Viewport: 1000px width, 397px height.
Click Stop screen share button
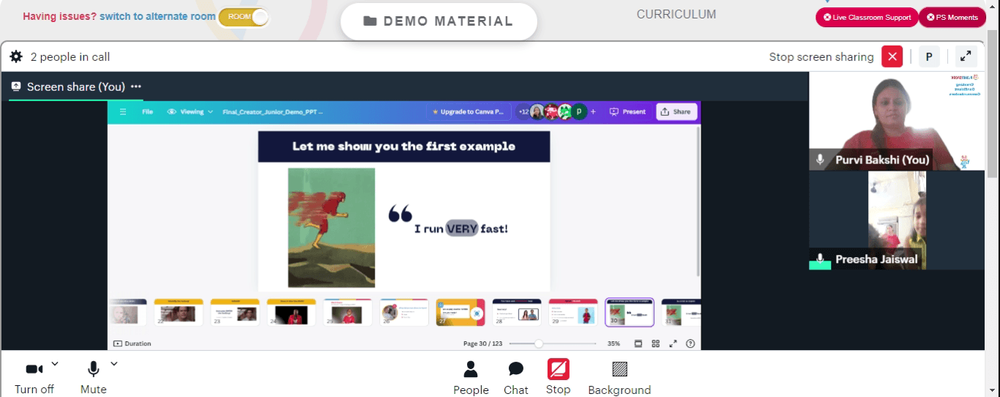[558, 378]
